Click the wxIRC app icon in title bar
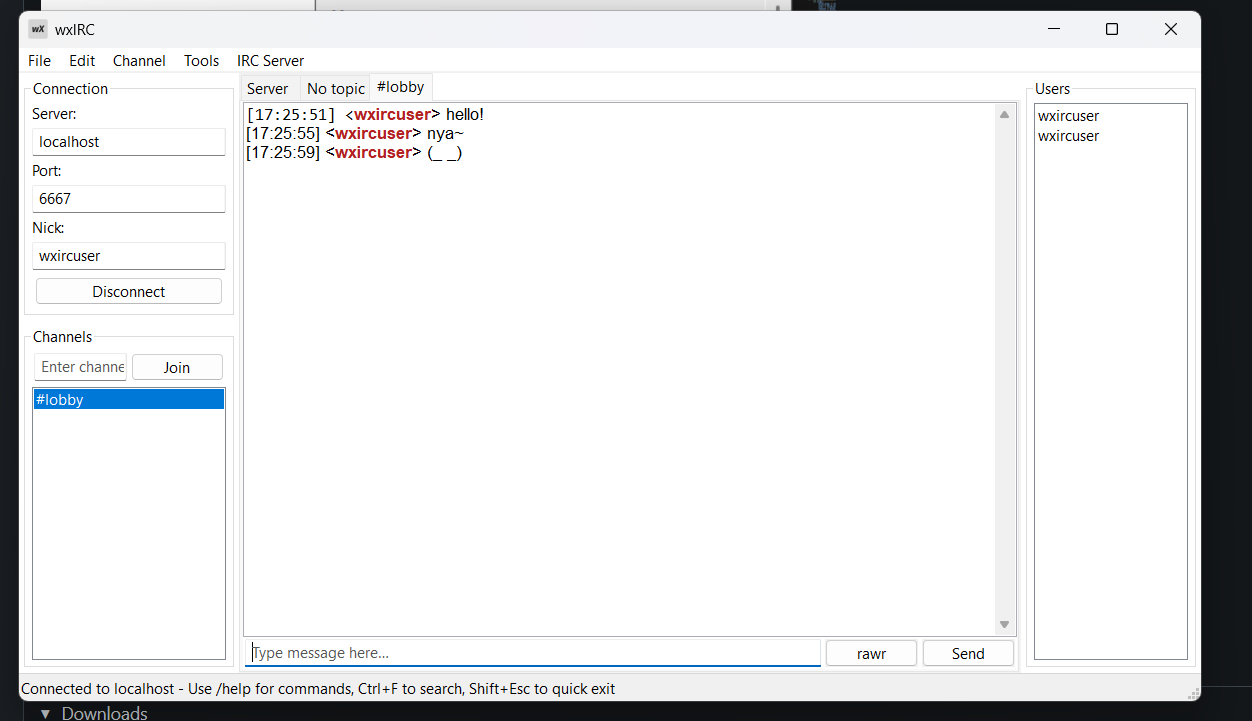Viewport: 1252px width, 721px height. pyautogui.click(x=38, y=29)
